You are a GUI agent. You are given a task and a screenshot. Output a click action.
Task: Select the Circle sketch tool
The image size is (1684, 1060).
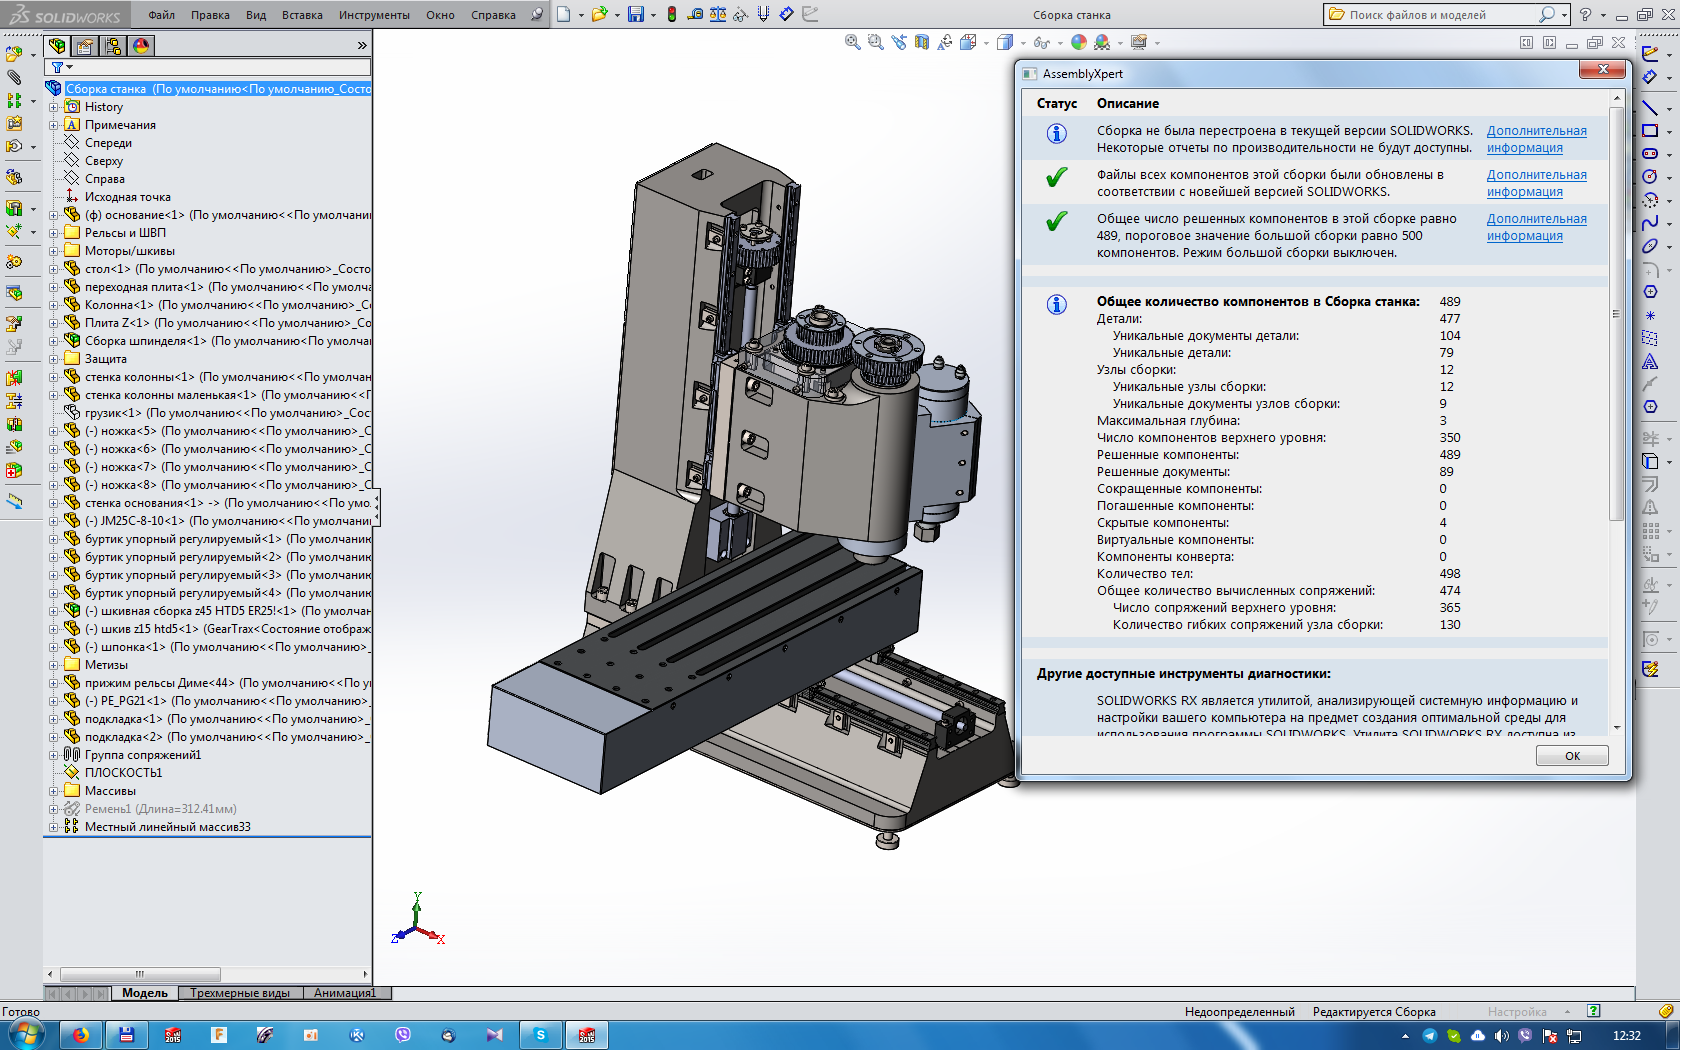1650,177
